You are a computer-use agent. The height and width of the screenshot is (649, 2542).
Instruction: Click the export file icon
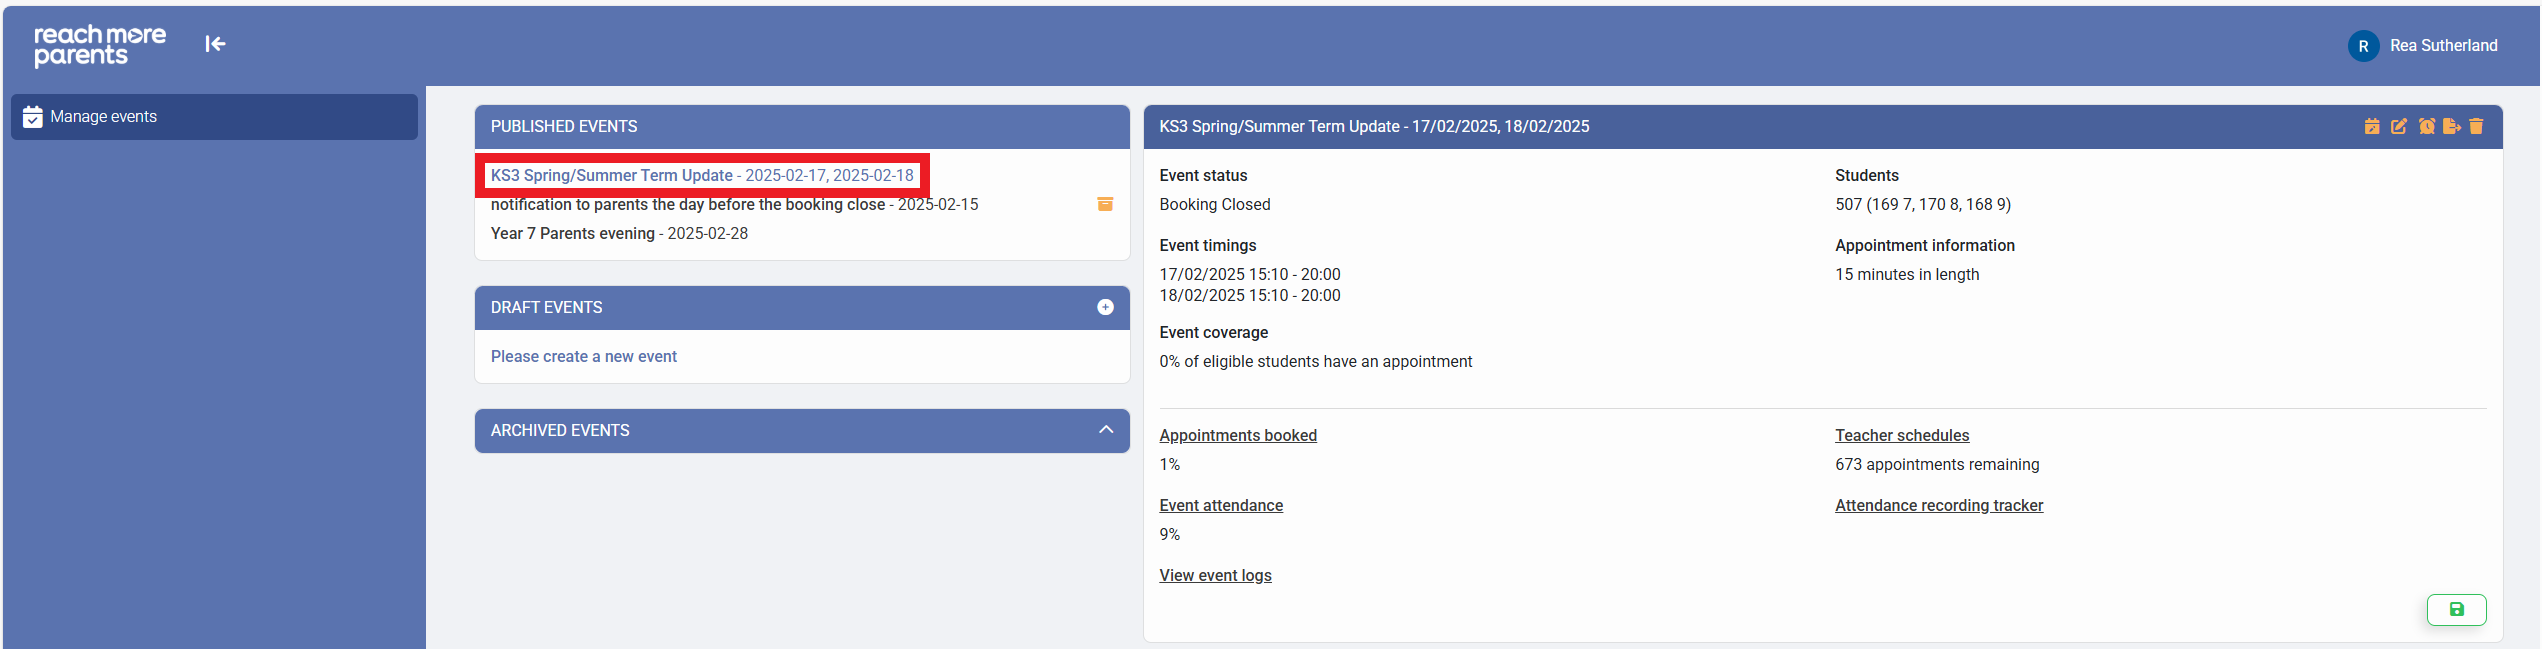2451,126
